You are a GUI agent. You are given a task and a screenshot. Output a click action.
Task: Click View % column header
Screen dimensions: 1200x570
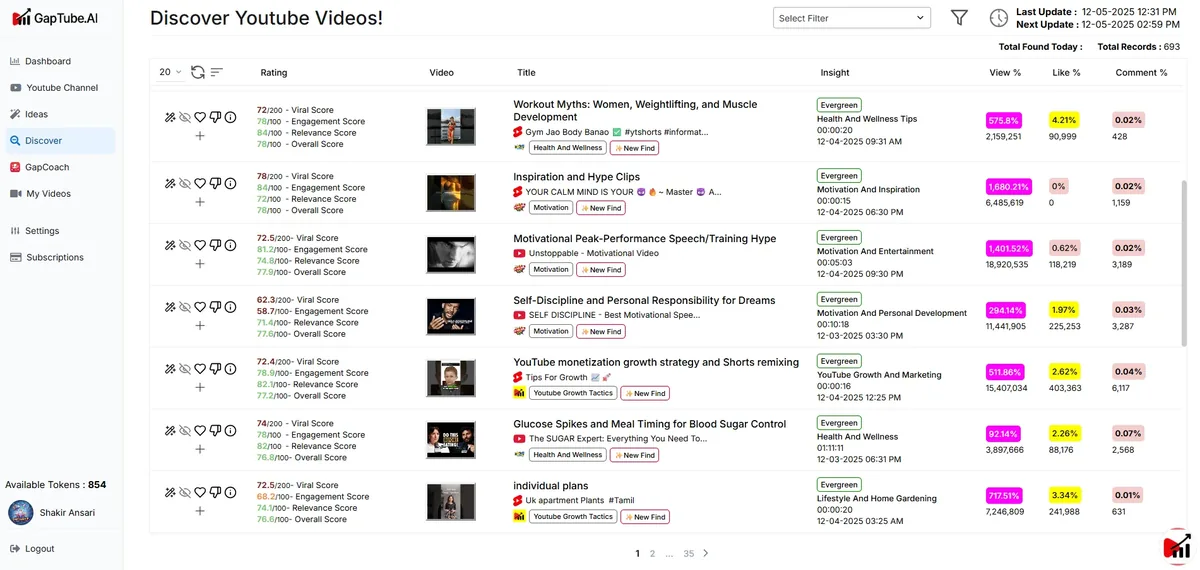pyautogui.click(x=1005, y=73)
